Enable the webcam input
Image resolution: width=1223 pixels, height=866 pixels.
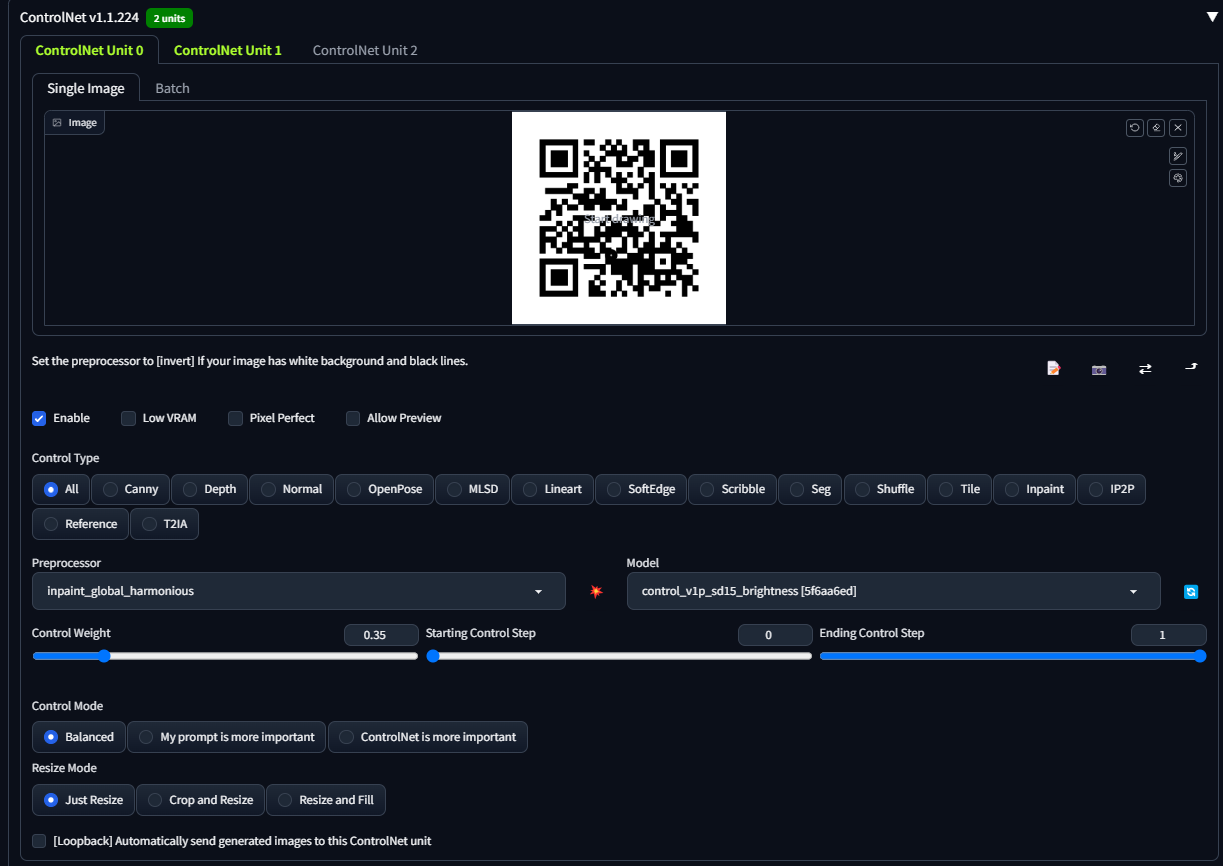click(1099, 368)
